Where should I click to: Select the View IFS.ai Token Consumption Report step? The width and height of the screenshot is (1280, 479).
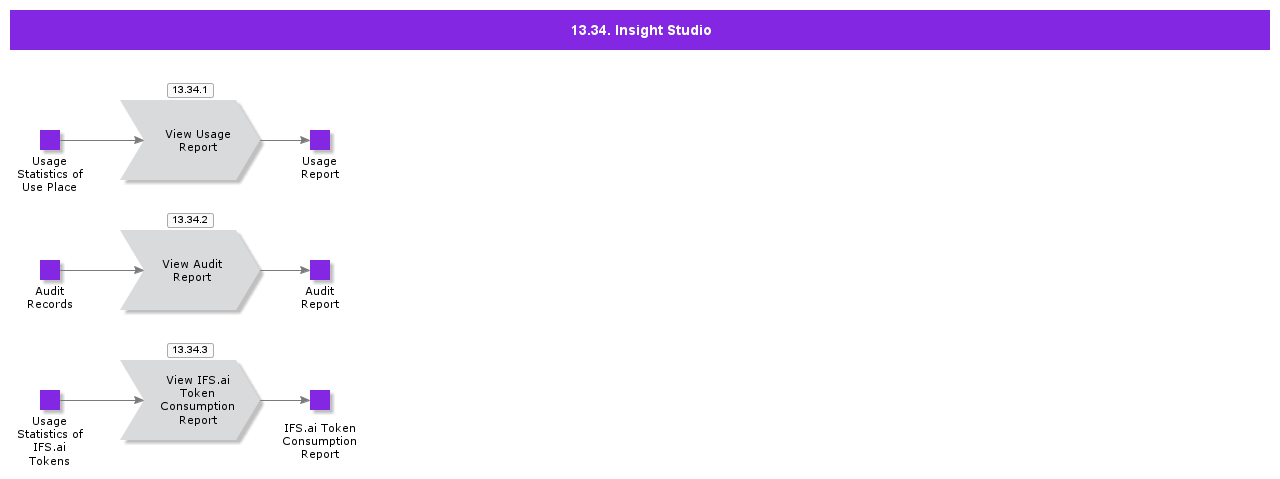(191, 400)
